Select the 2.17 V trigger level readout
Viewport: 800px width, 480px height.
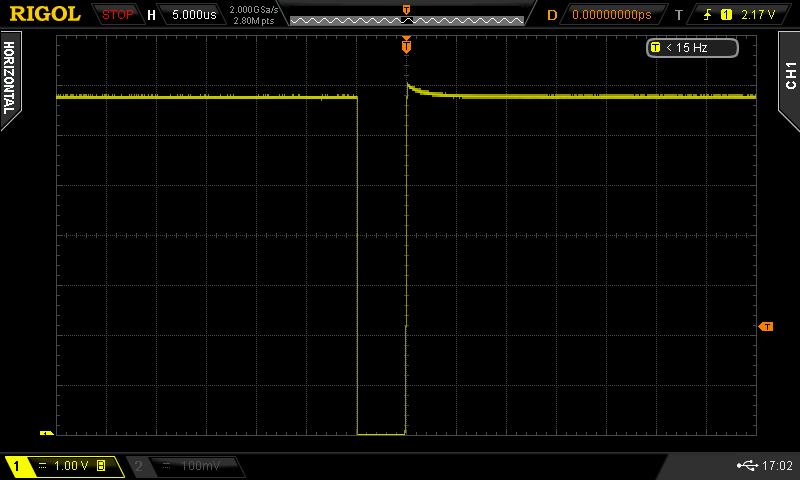click(x=758, y=15)
